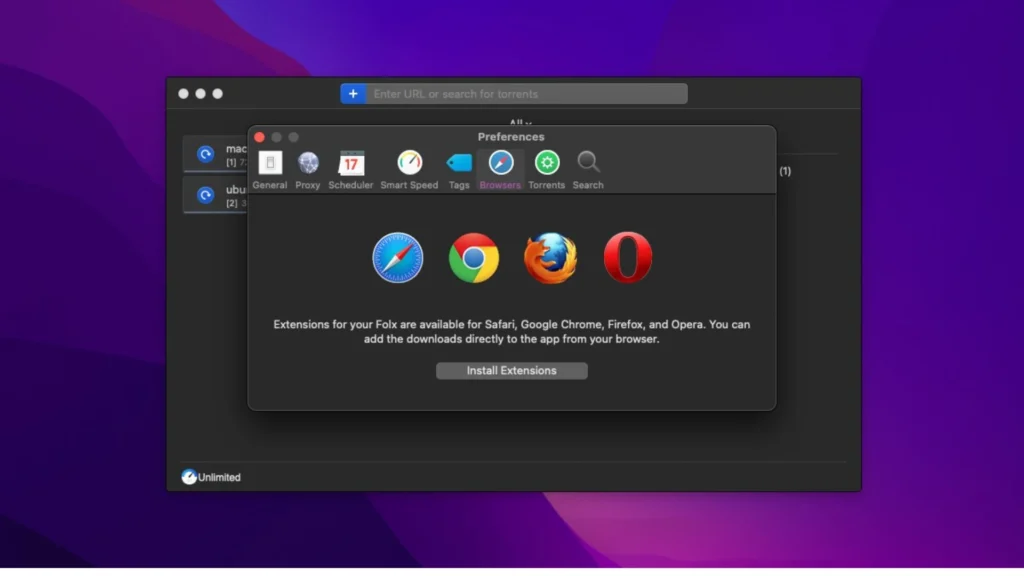Resume the mac torrent download
The width and height of the screenshot is (1024, 576).
coord(207,153)
